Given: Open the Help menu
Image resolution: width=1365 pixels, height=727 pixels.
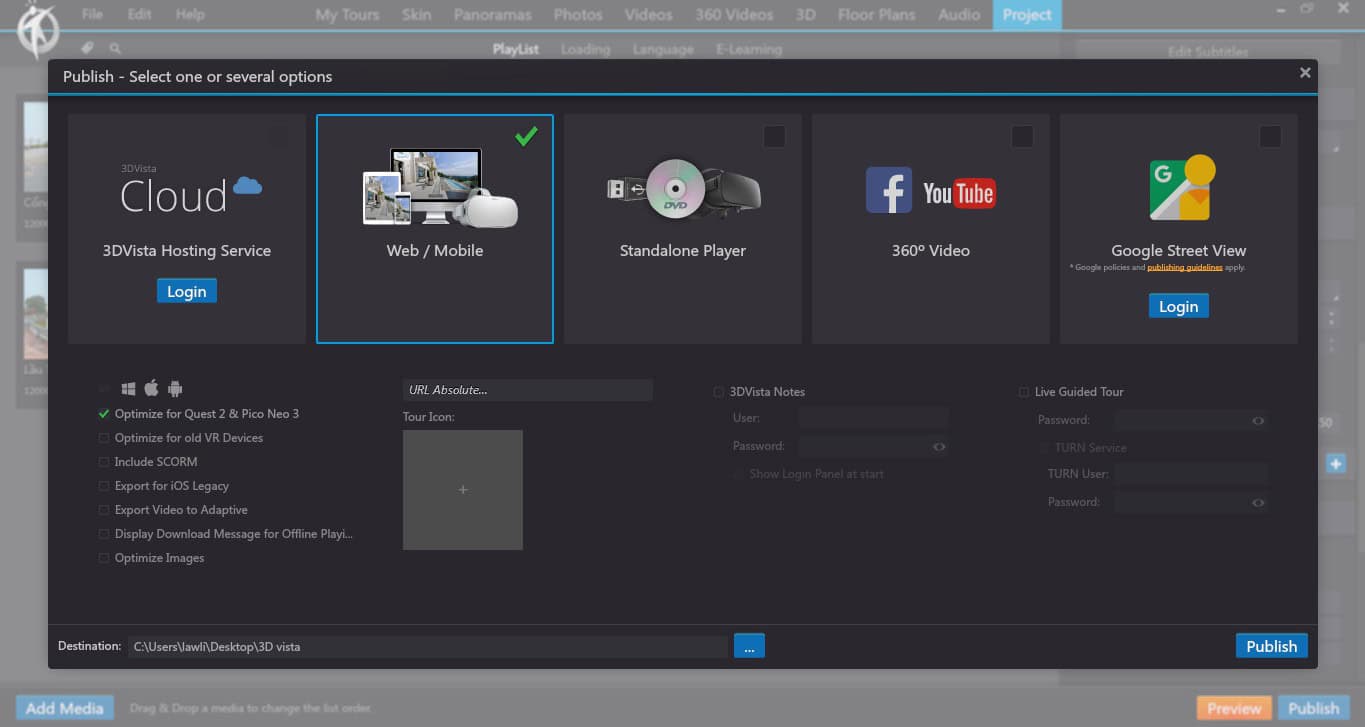Looking at the screenshot, I should pyautogui.click(x=190, y=14).
